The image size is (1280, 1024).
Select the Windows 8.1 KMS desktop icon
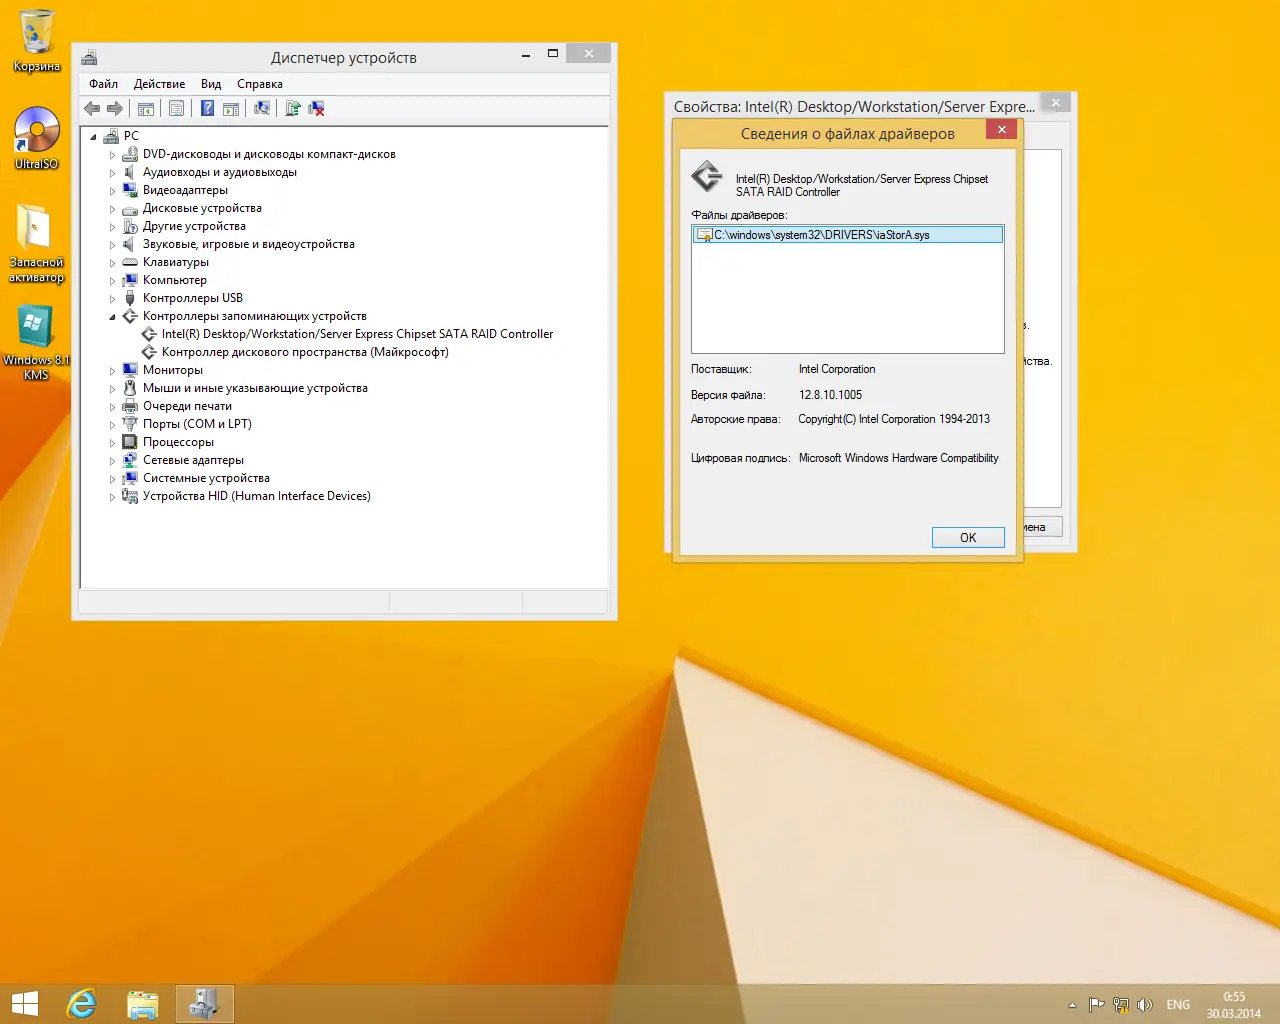pyautogui.click(x=36, y=342)
